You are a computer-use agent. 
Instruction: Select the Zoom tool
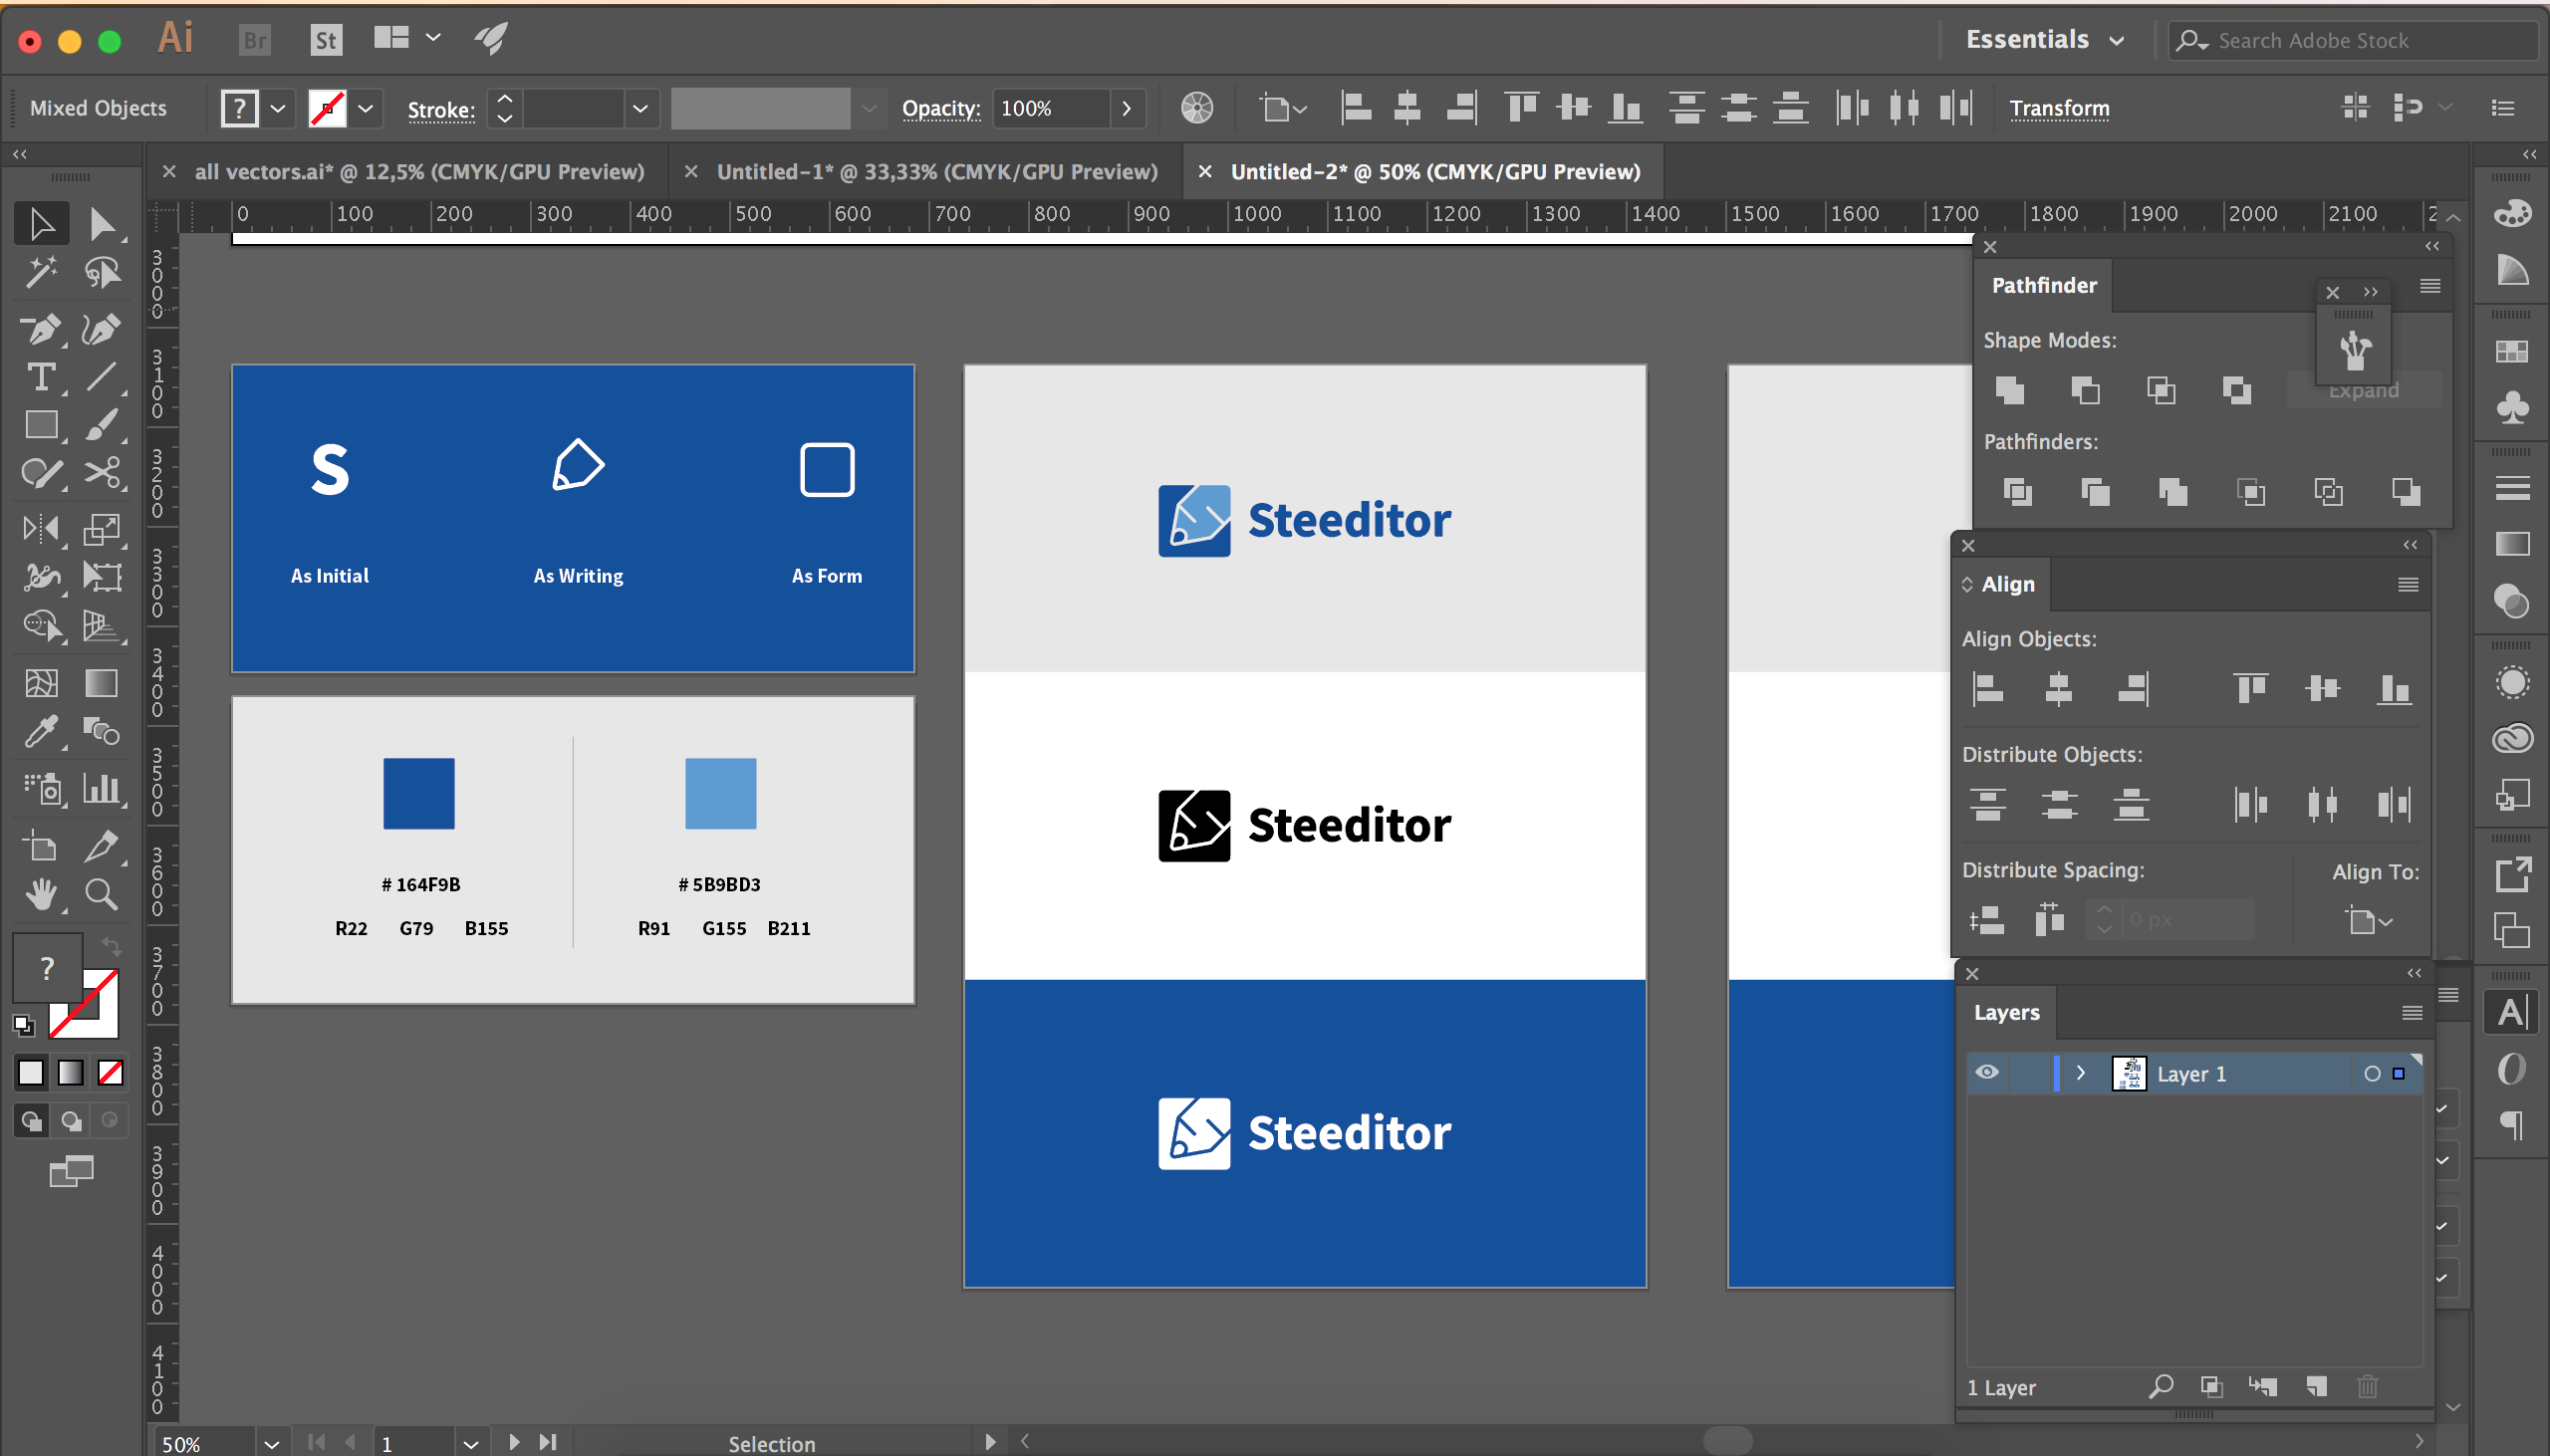pos(101,895)
